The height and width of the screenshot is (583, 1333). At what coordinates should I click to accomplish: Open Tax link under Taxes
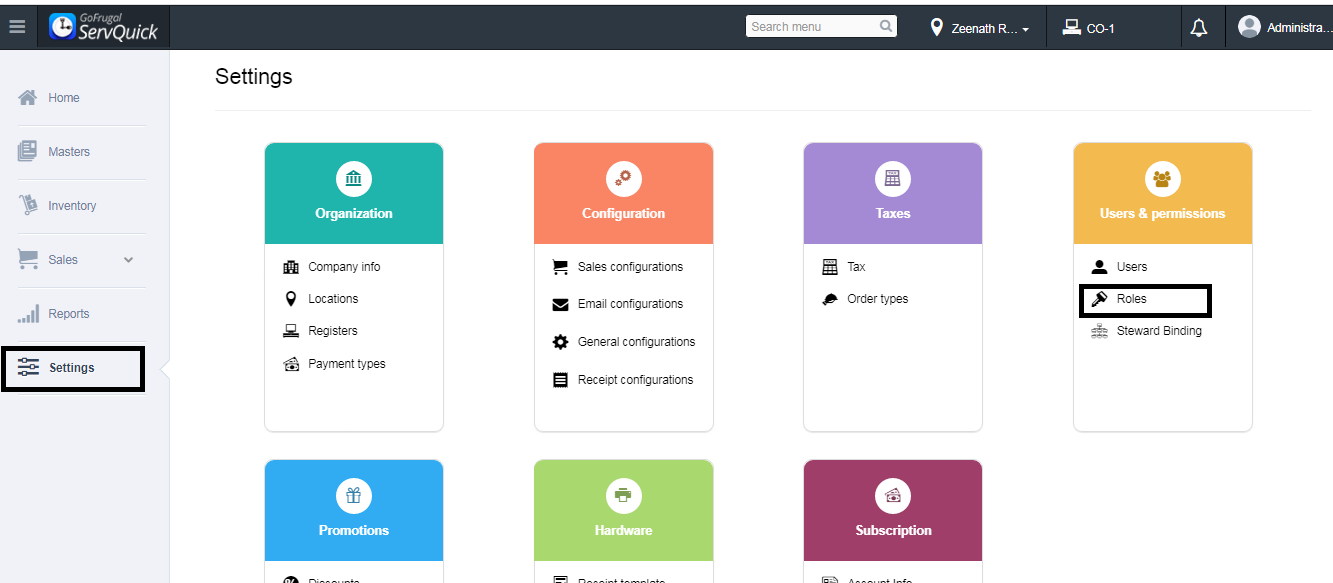click(856, 267)
